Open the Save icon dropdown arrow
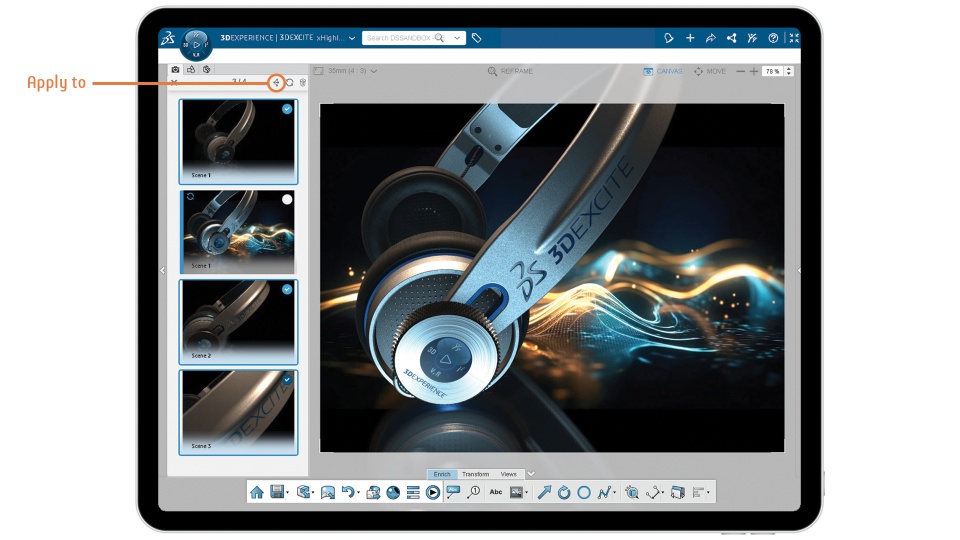The image size is (960, 540). [x=287, y=493]
